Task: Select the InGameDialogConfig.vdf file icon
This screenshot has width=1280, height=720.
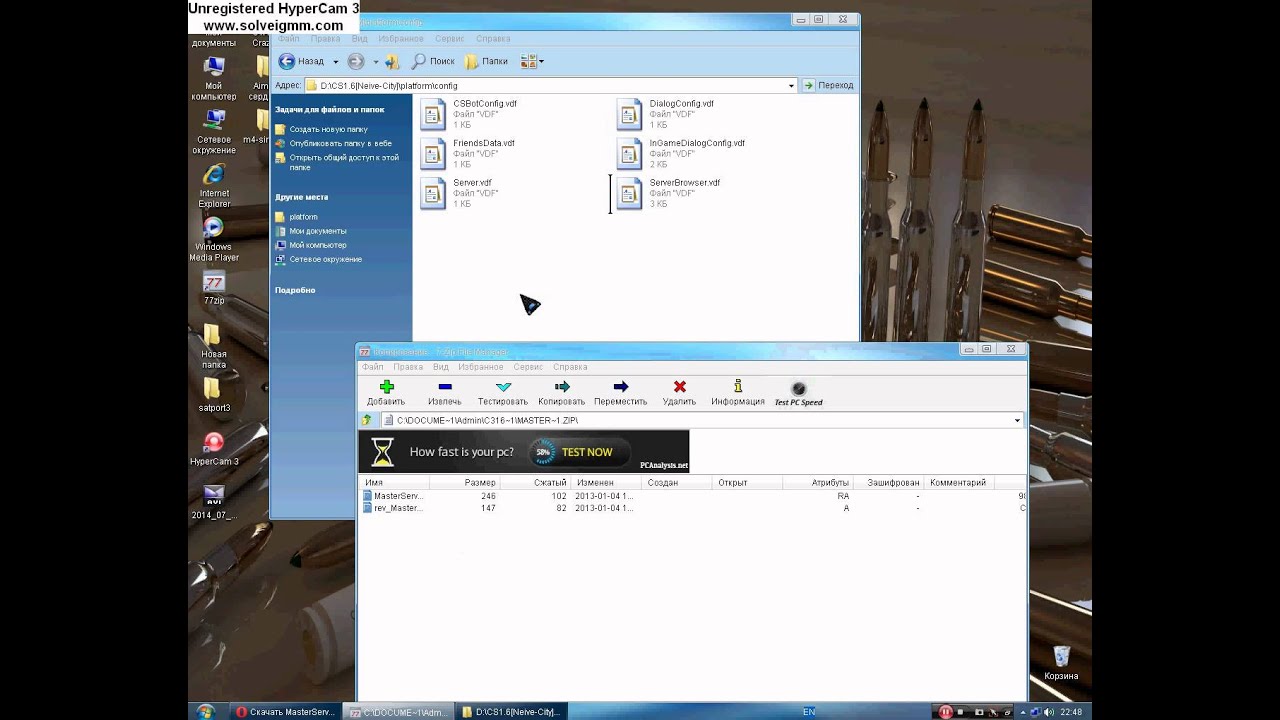Action: click(x=629, y=153)
